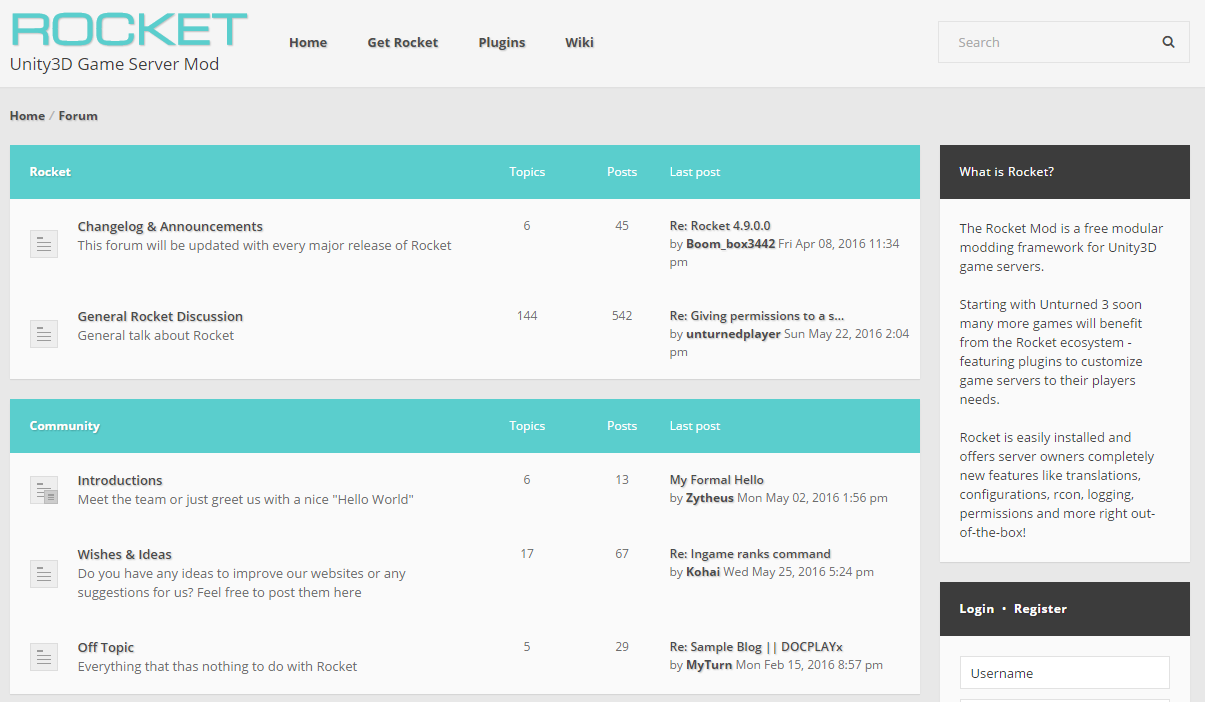
Task: Open last post Re: Ingame ranks command
Action: tap(750, 554)
